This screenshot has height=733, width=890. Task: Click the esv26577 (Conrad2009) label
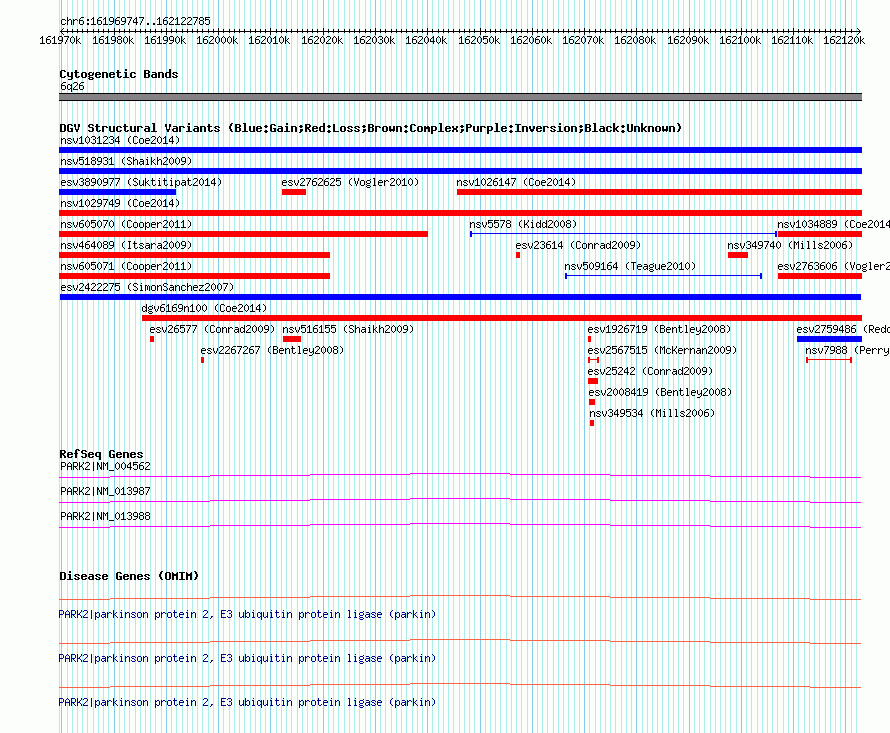click(212, 329)
